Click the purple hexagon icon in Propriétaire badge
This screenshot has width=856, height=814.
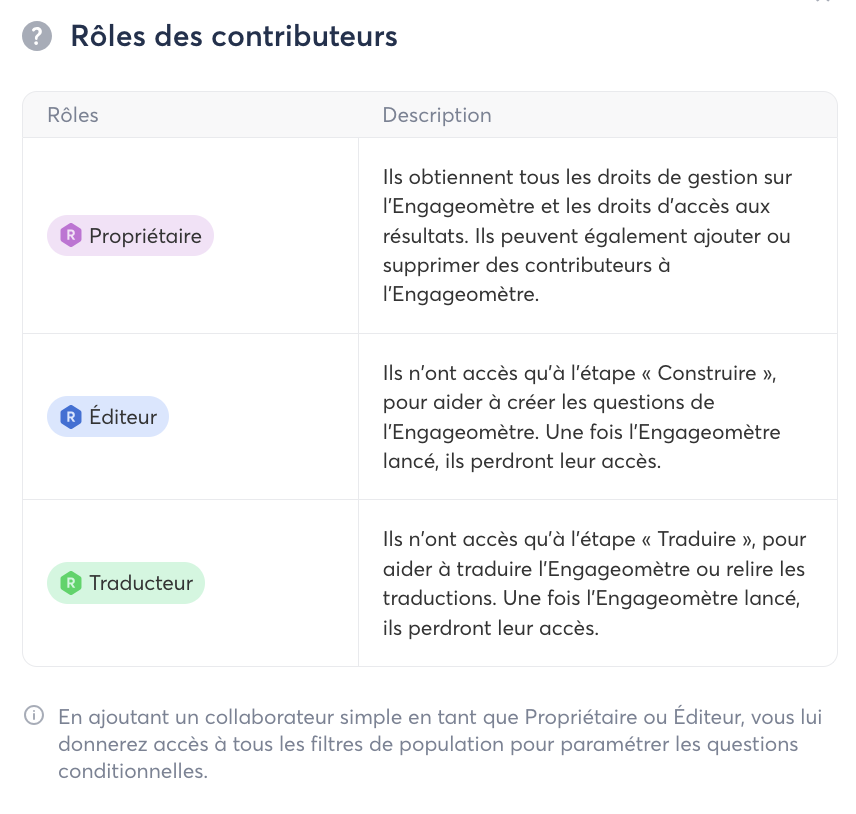[x=70, y=236]
